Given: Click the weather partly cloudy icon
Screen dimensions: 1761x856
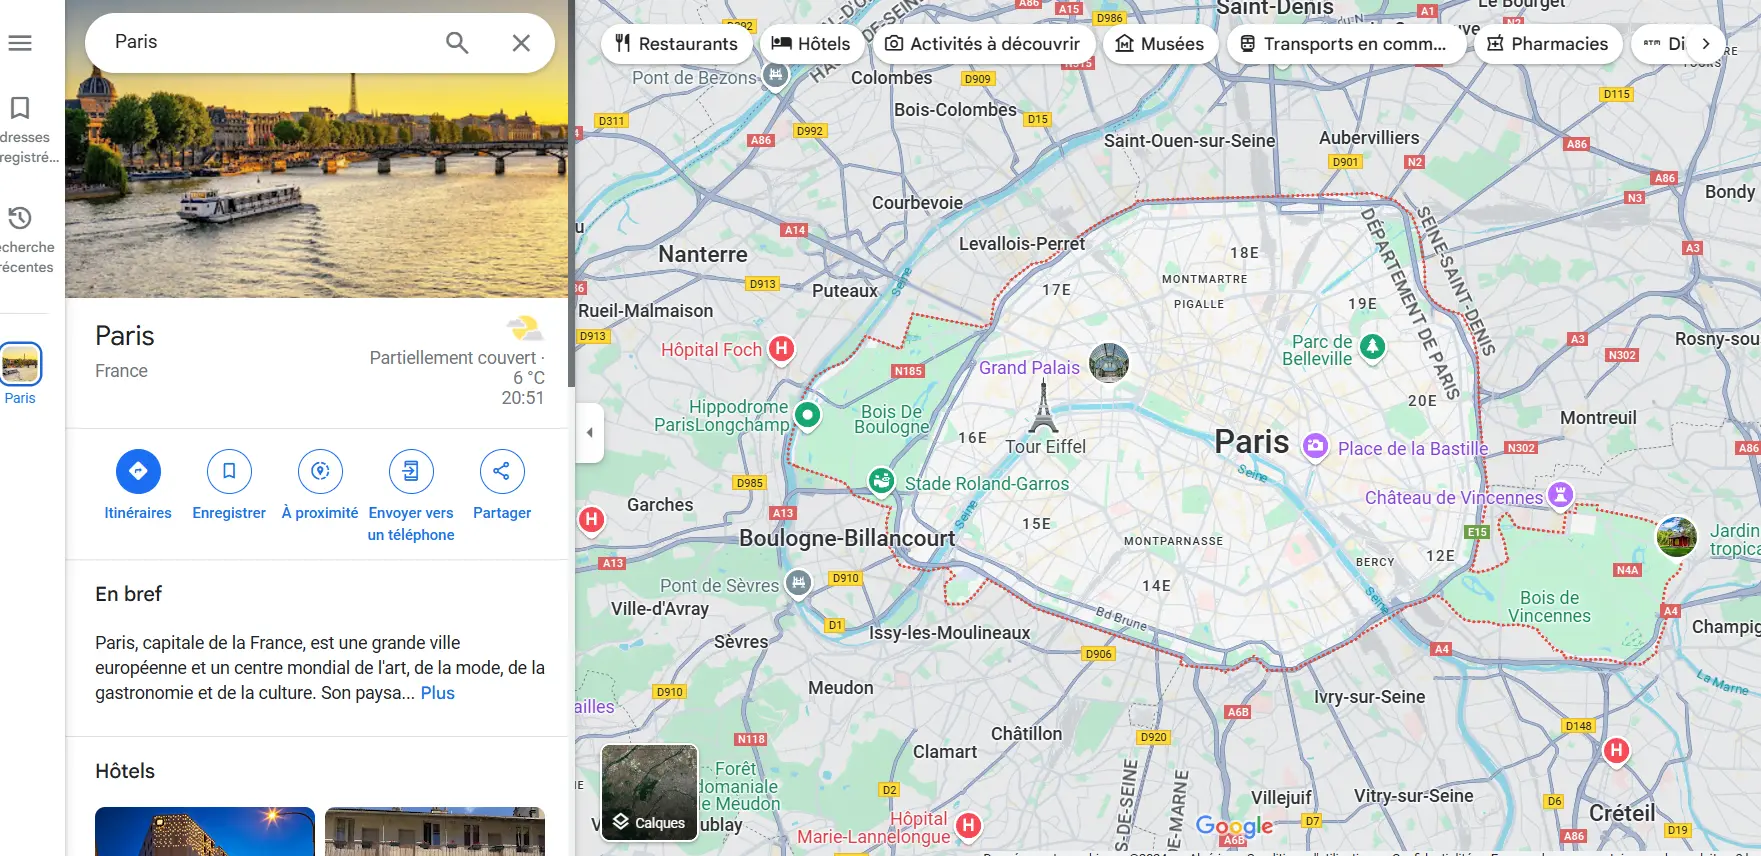Looking at the screenshot, I should click(x=524, y=328).
